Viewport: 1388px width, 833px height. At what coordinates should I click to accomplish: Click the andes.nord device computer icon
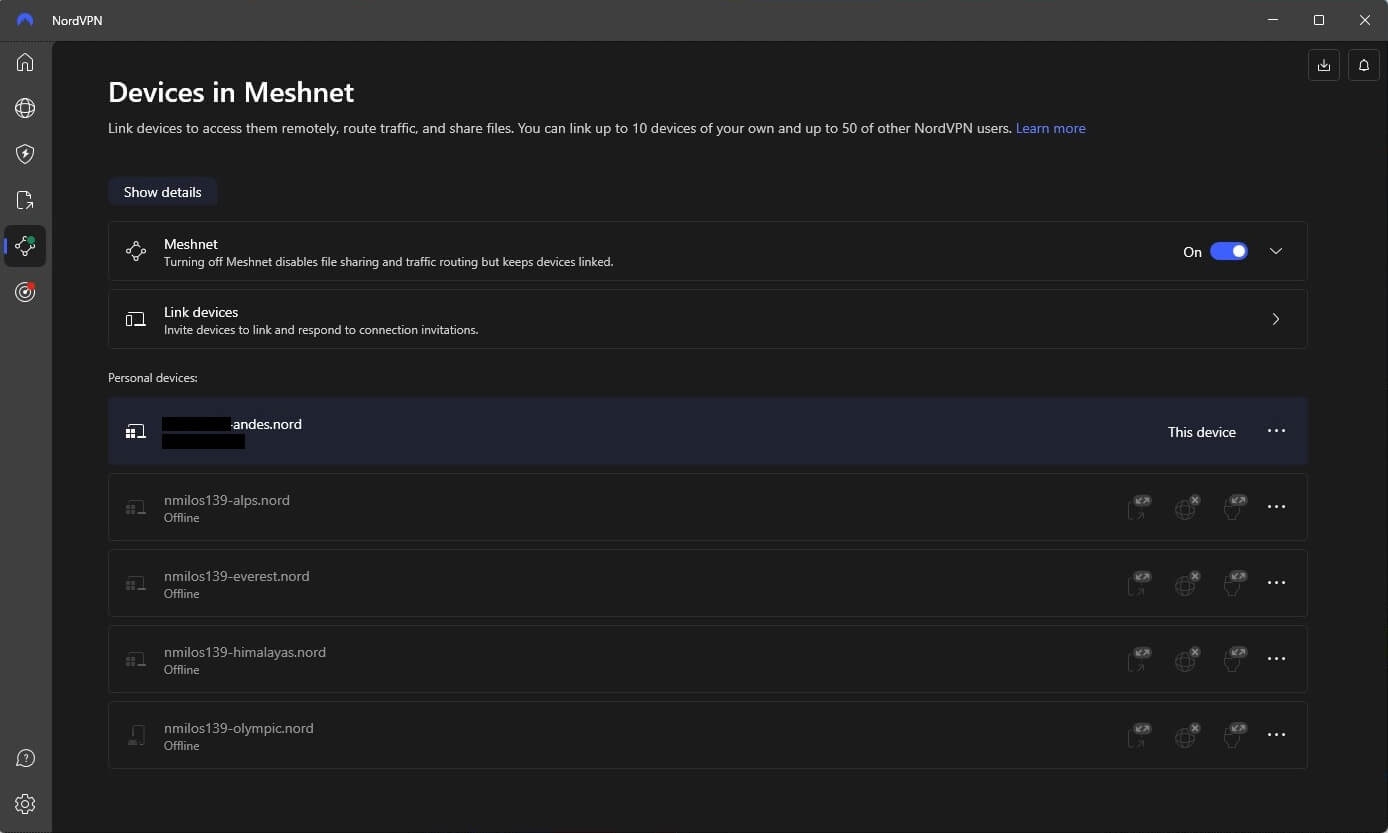pyautogui.click(x=136, y=431)
